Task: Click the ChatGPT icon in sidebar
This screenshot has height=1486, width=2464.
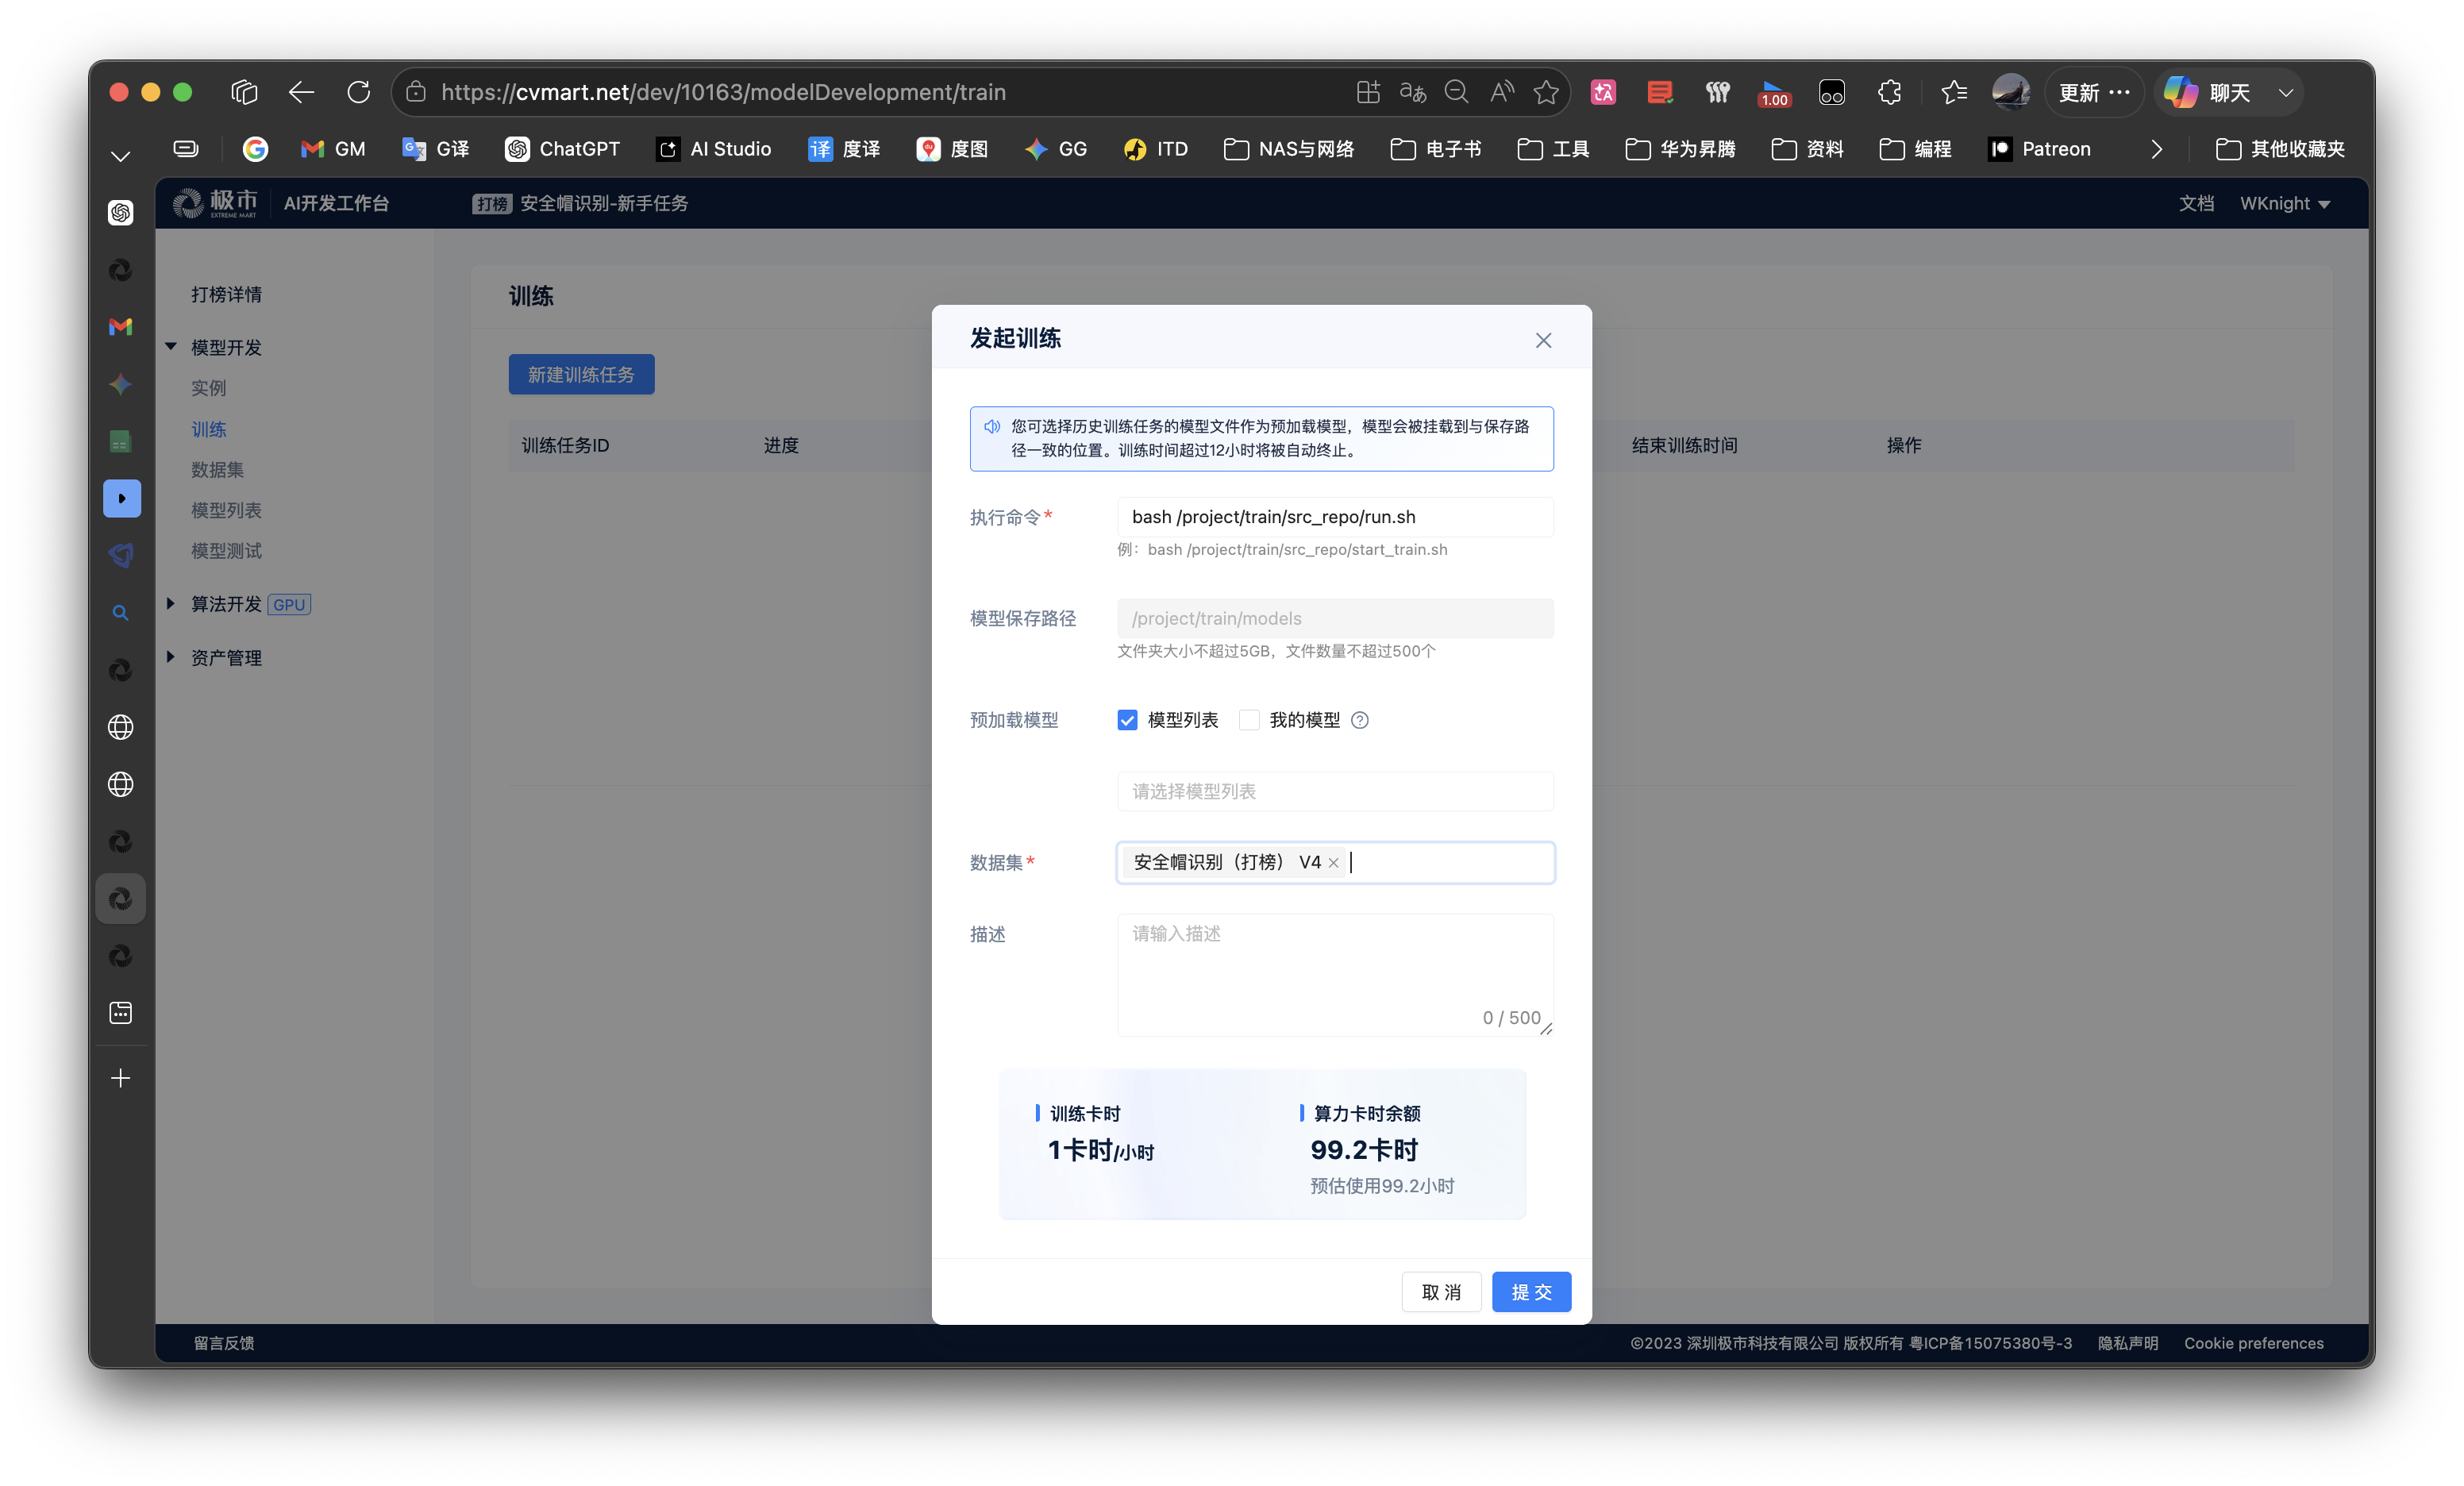Action: 121,212
